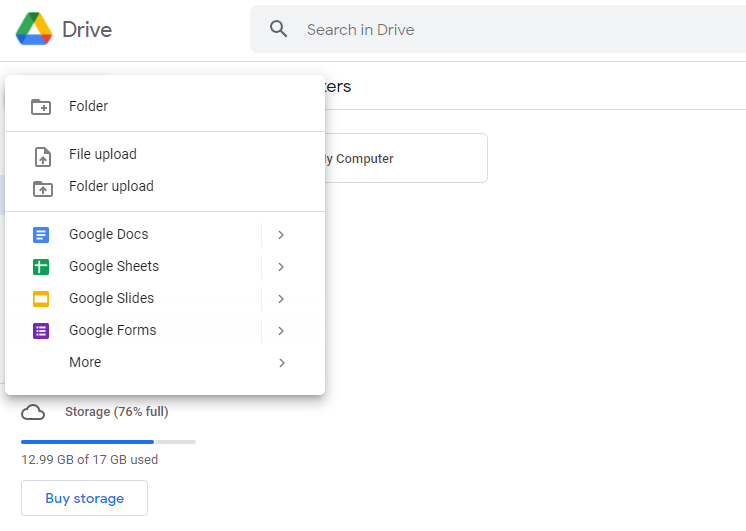Image resolution: width=746 pixels, height=531 pixels.
Task: Select File upload menu entry
Action: pyautogui.click(x=165, y=154)
